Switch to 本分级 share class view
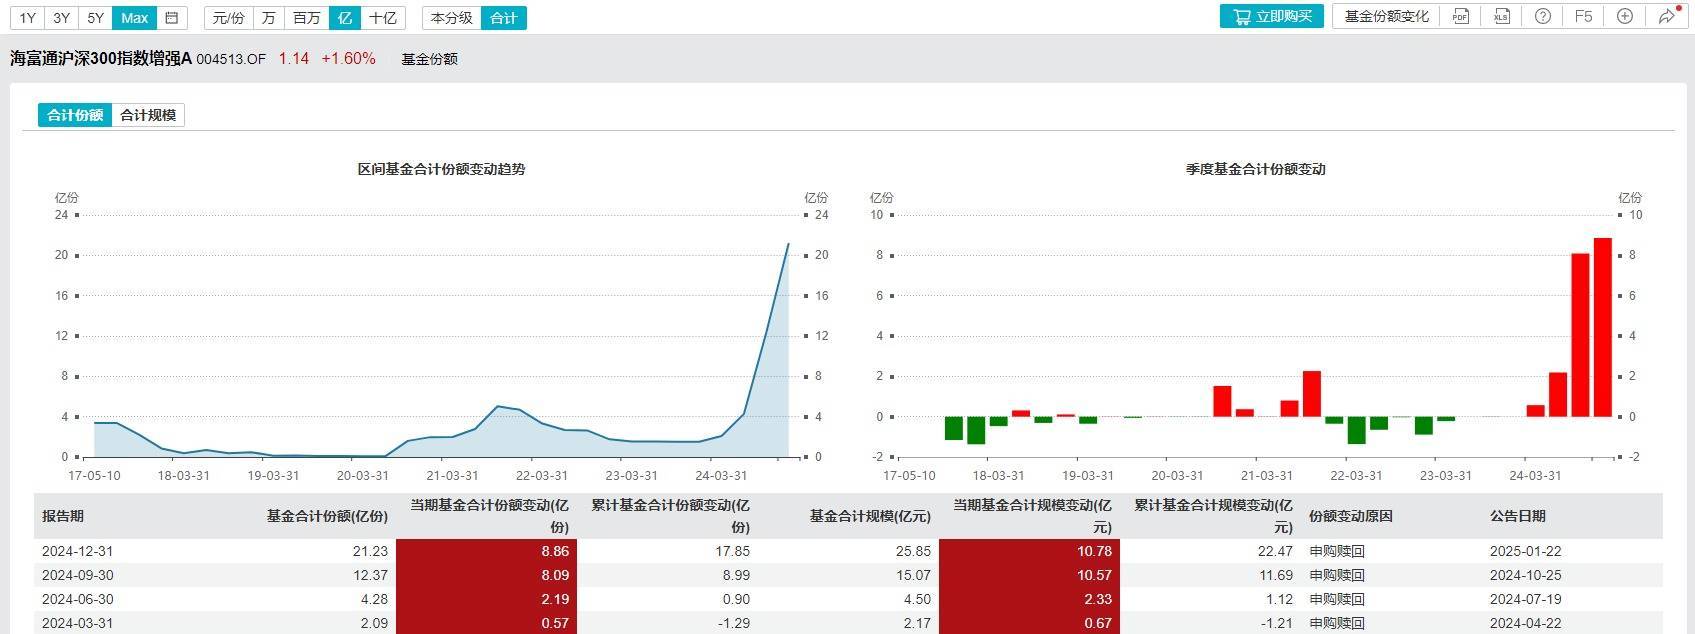 [x=451, y=18]
